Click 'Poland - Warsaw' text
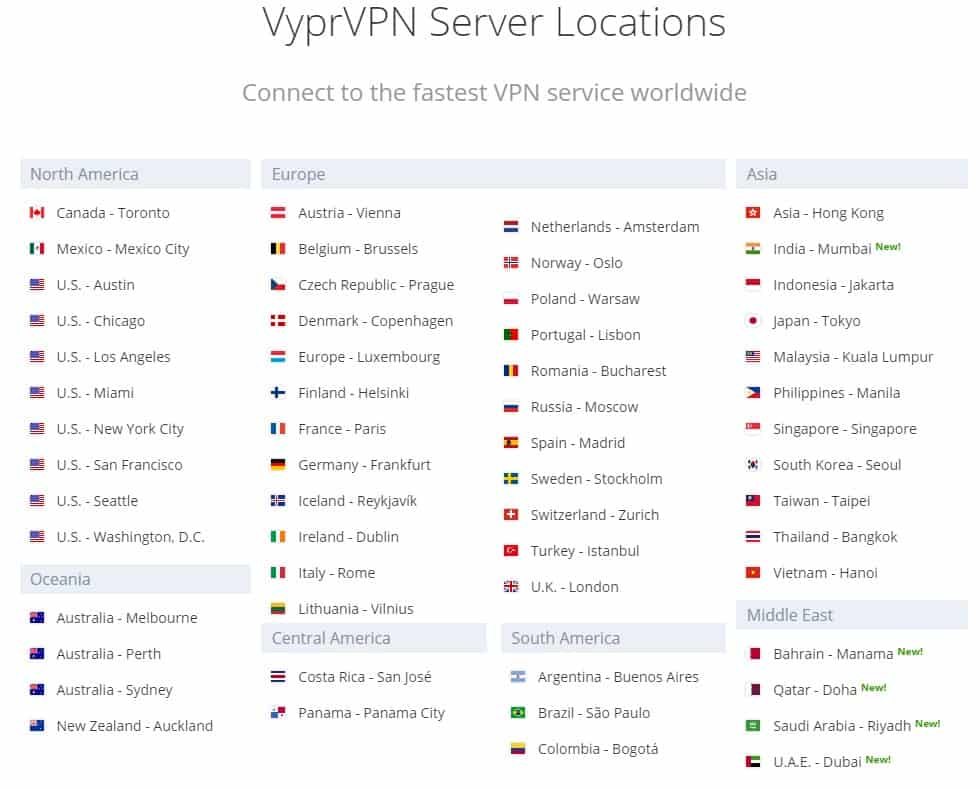Screen dimensions: 980x789 coord(585,299)
